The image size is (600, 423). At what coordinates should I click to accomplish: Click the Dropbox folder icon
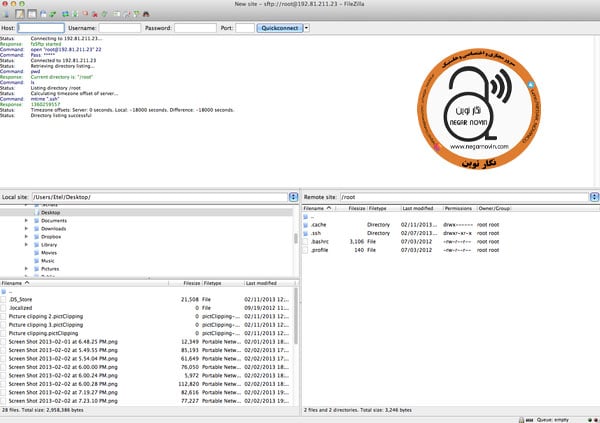[37, 237]
